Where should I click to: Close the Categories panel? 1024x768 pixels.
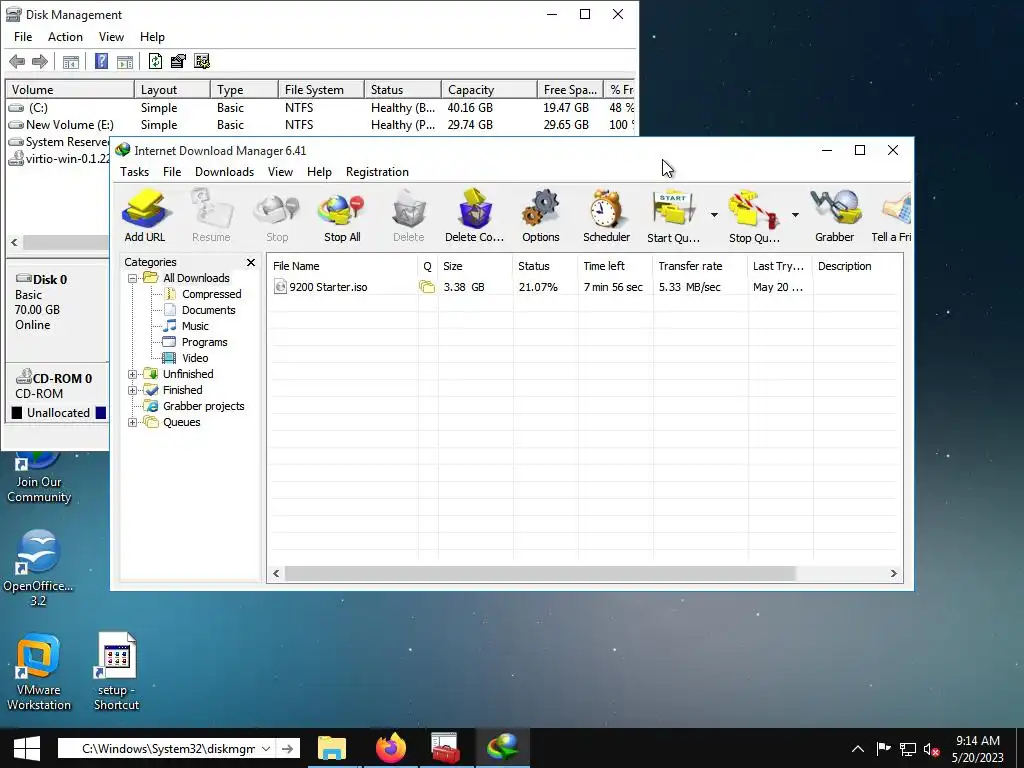pos(251,262)
